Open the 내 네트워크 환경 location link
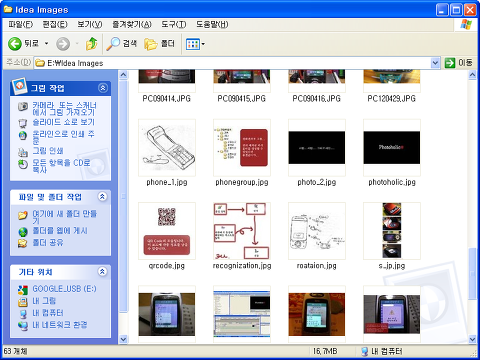Viewport: 480px width, 360px height. click(x=60, y=325)
